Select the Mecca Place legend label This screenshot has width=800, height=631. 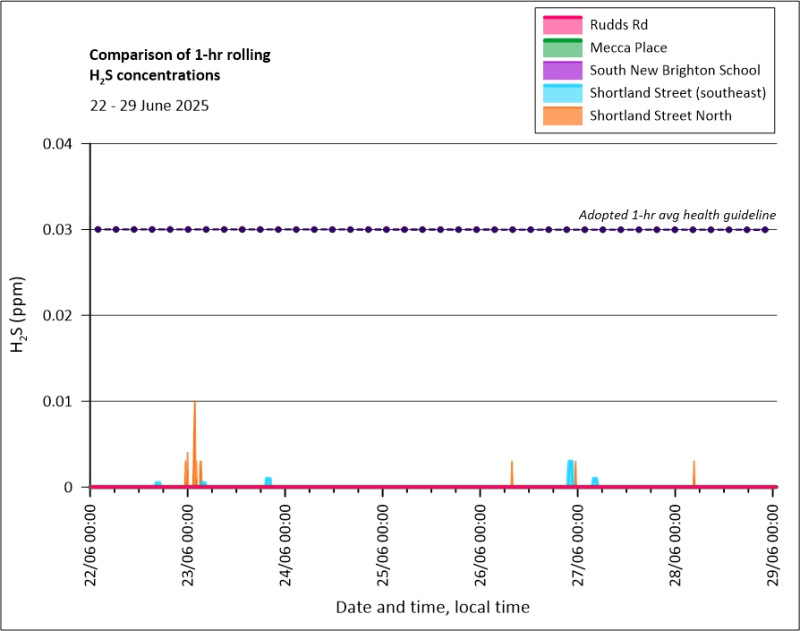tap(628, 47)
